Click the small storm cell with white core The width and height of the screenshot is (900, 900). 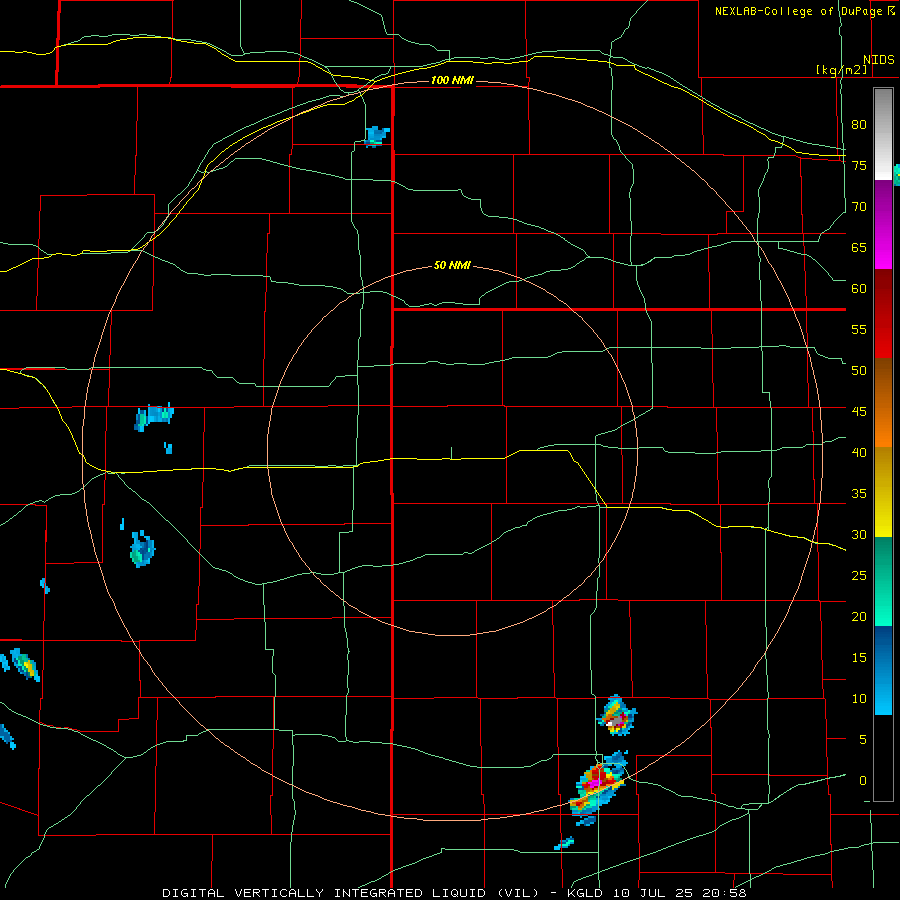pos(617,716)
